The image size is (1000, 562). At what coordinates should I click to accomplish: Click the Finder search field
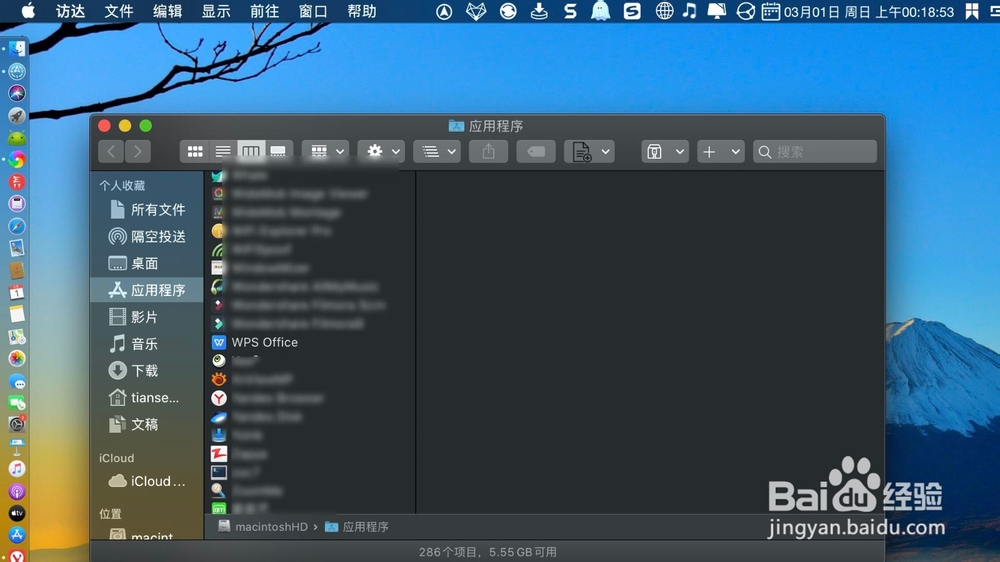[x=815, y=152]
